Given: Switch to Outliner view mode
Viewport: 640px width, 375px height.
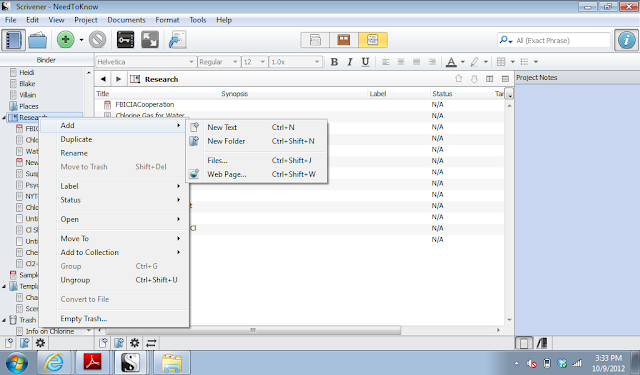Looking at the screenshot, I should tap(373, 40).
